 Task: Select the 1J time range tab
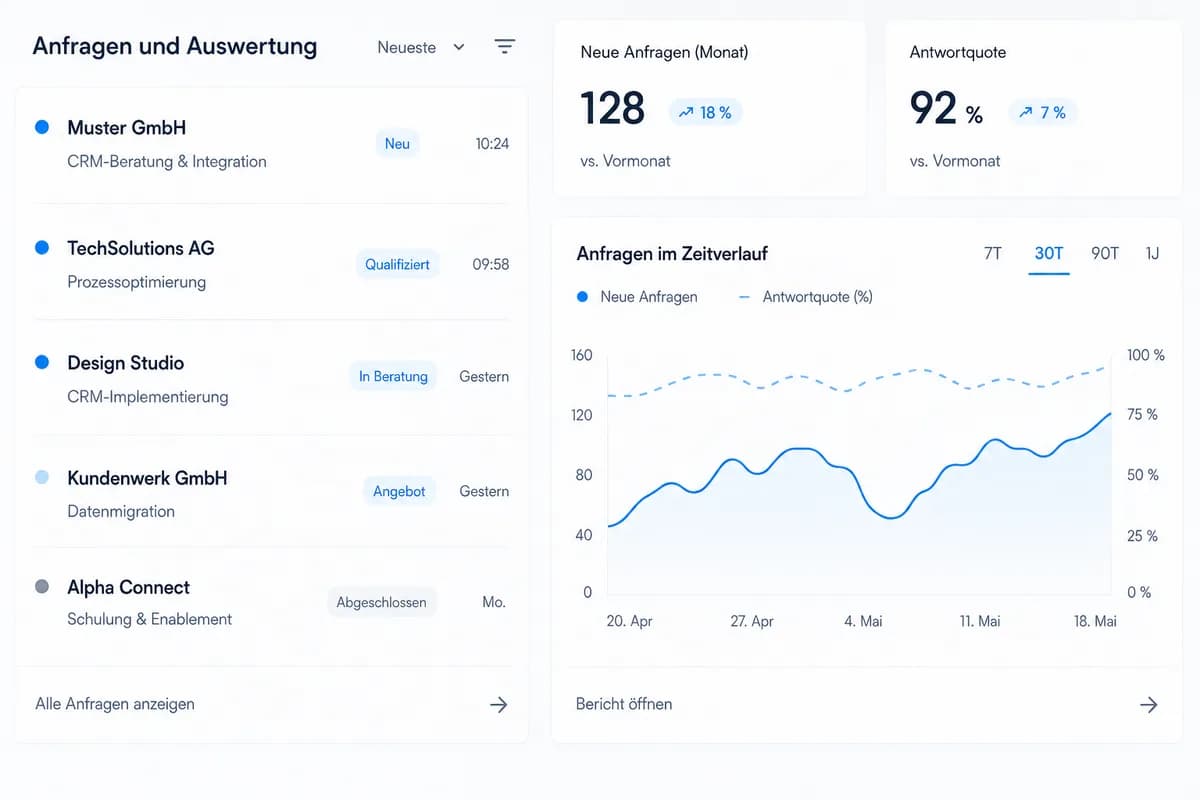1152,254
